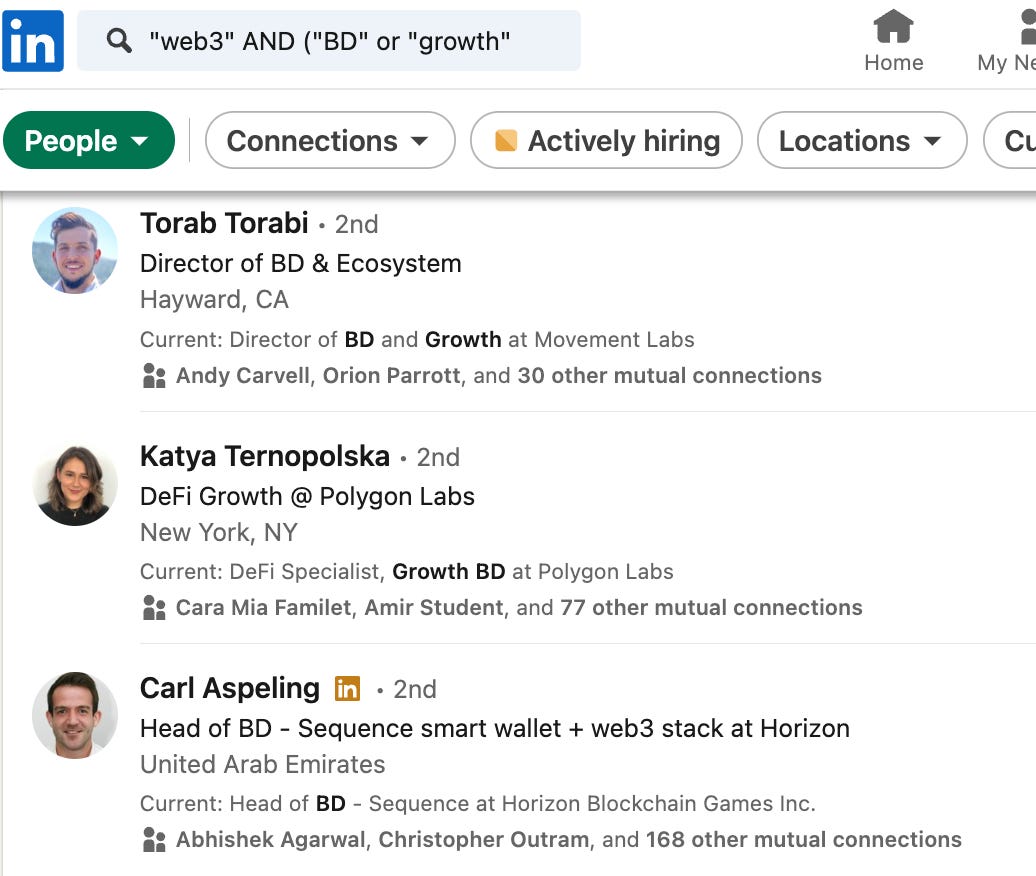The image size is (1036, 876).
Task: Open the Connections filter dropdown
Action: pyautogui.click(x=329, y=141)
